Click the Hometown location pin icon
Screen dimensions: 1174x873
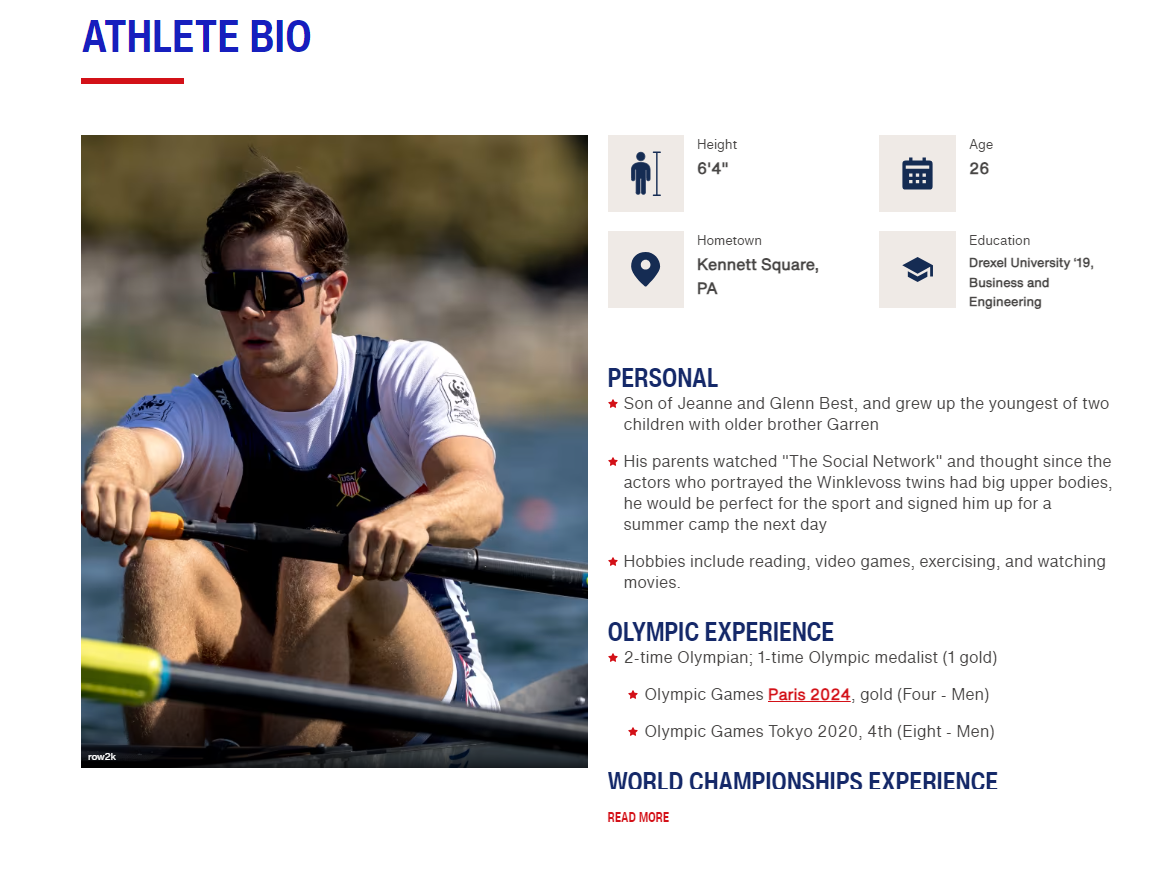(645, 269)
